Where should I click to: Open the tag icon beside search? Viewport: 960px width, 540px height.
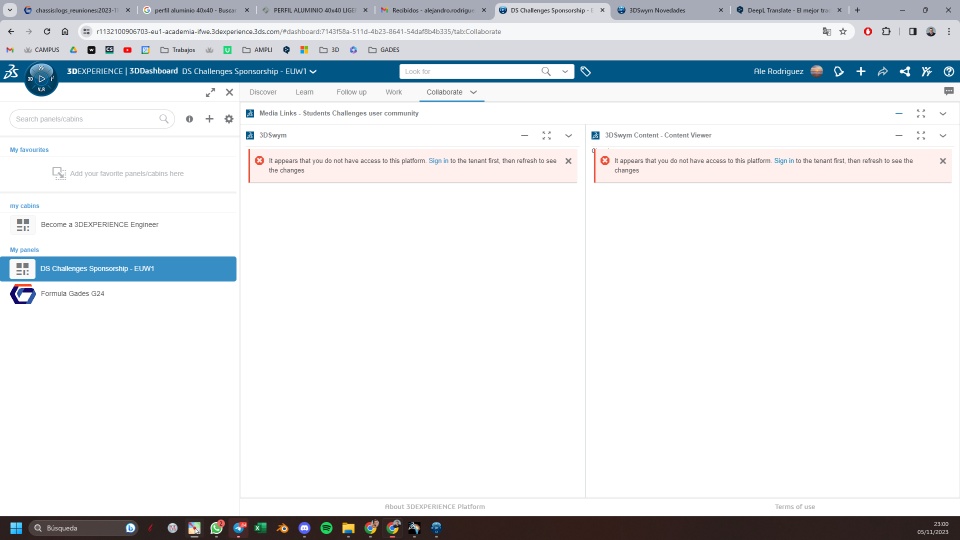pyautogui.click(x=585, y=72)
